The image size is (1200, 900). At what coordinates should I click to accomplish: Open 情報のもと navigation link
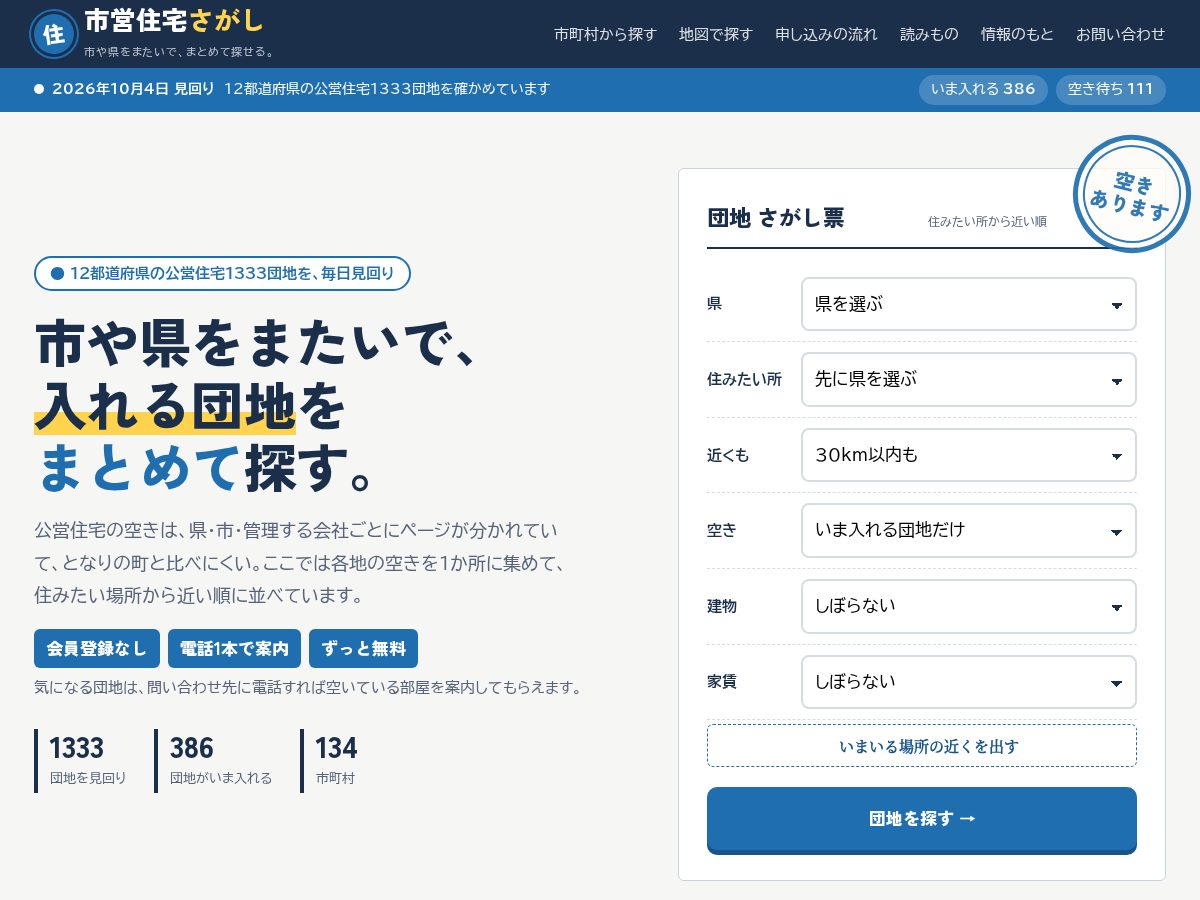click(1017, 34)
